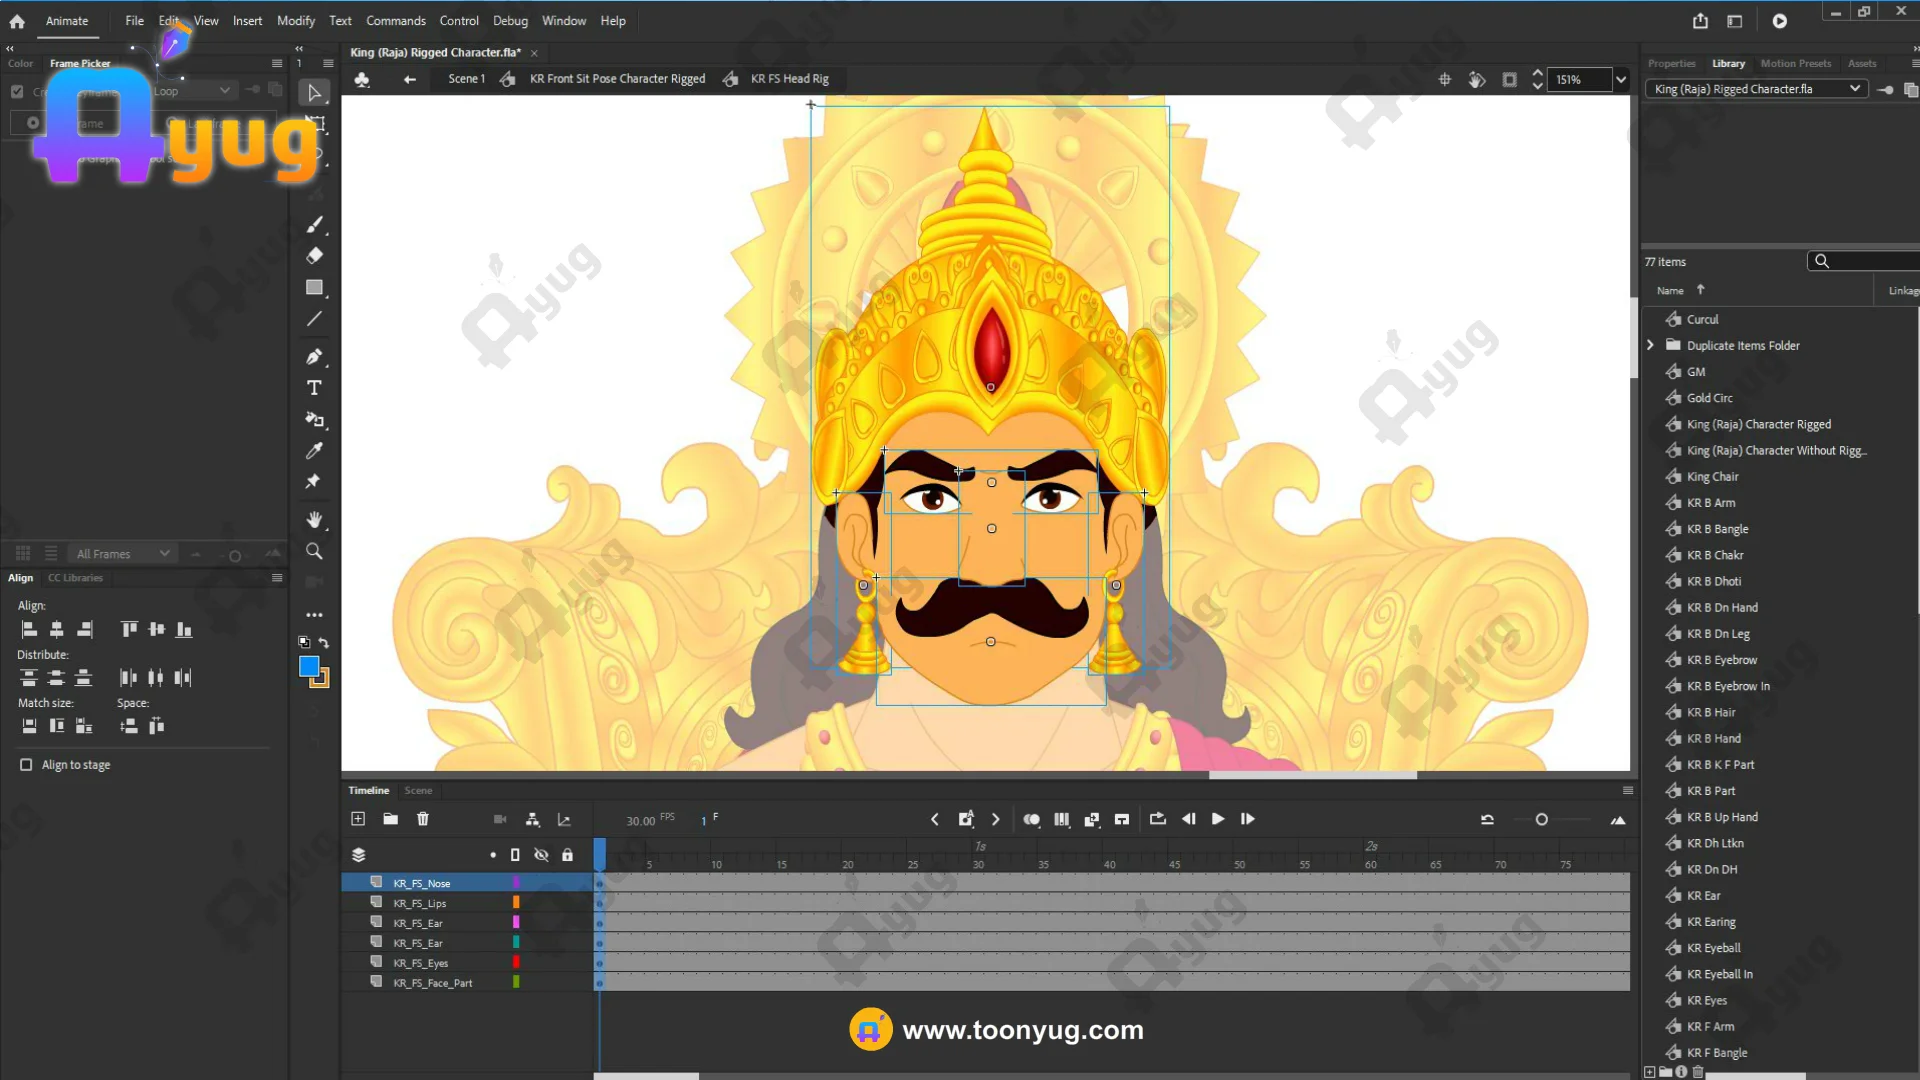1920x1080 pixels.
Task: Expand the Duplicate Items Folder
Action: pos(1651,345)
